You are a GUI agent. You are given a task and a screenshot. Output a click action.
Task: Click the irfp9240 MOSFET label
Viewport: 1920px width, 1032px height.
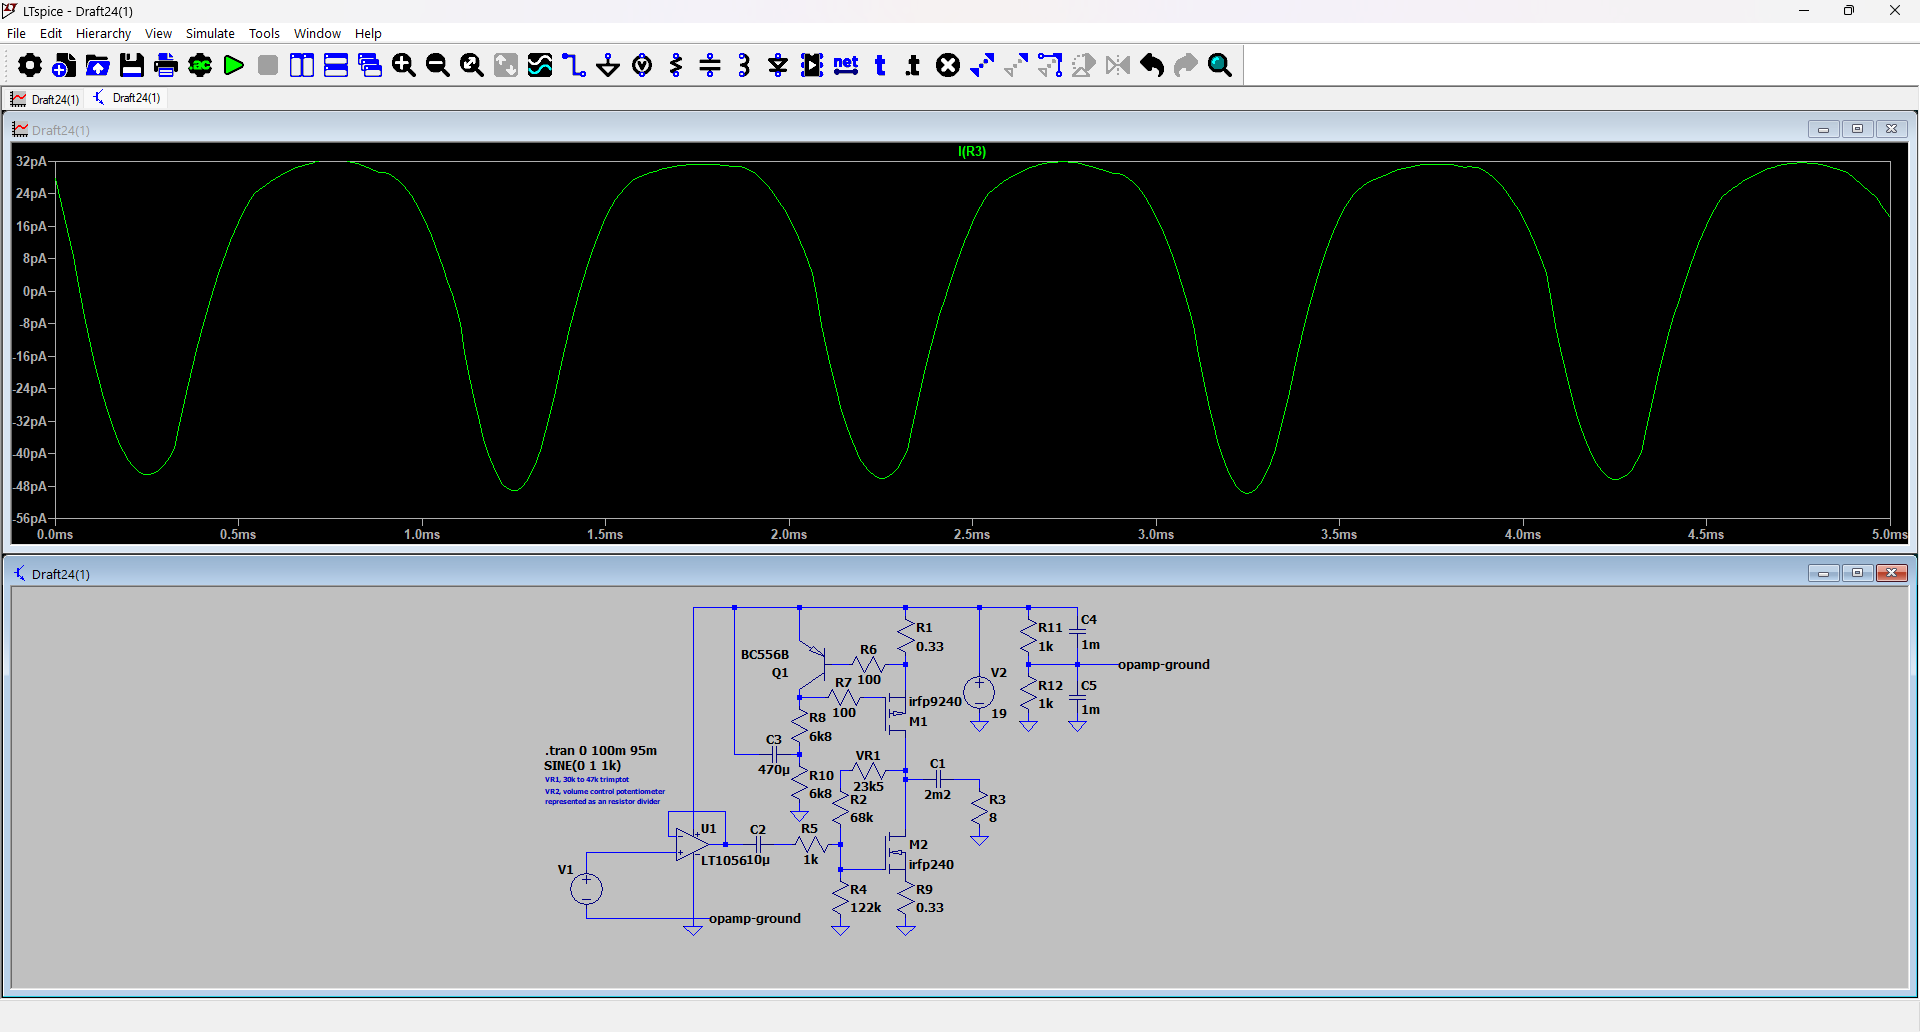[935, 702]
